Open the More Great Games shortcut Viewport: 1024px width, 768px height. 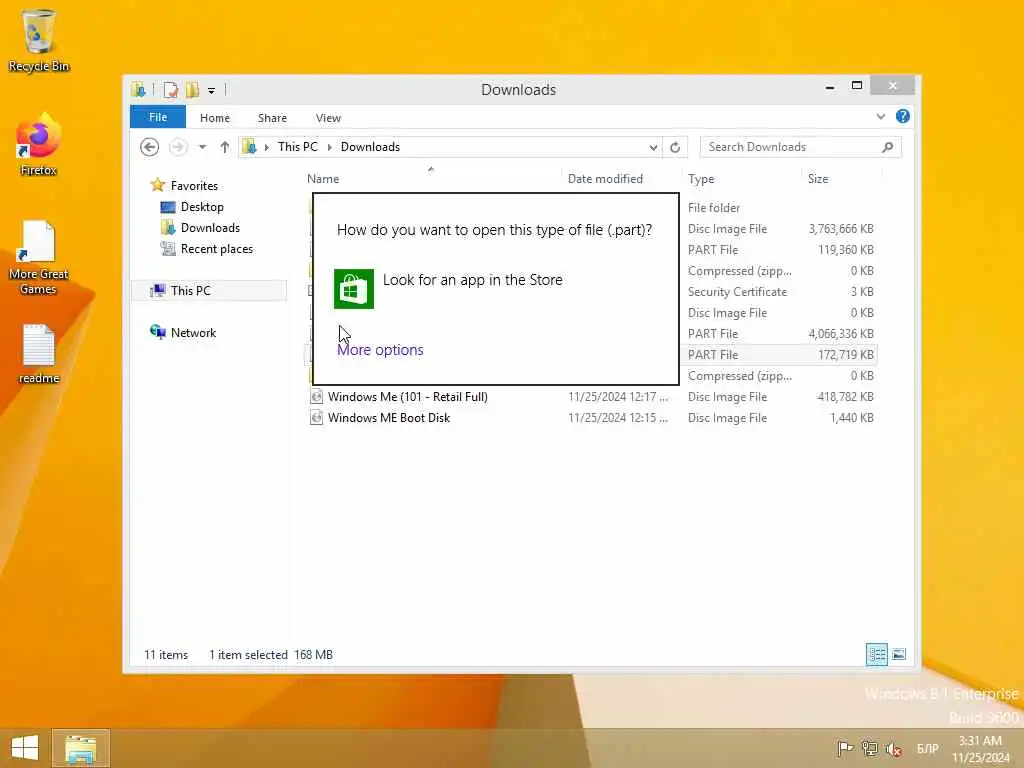click(38, 257)
